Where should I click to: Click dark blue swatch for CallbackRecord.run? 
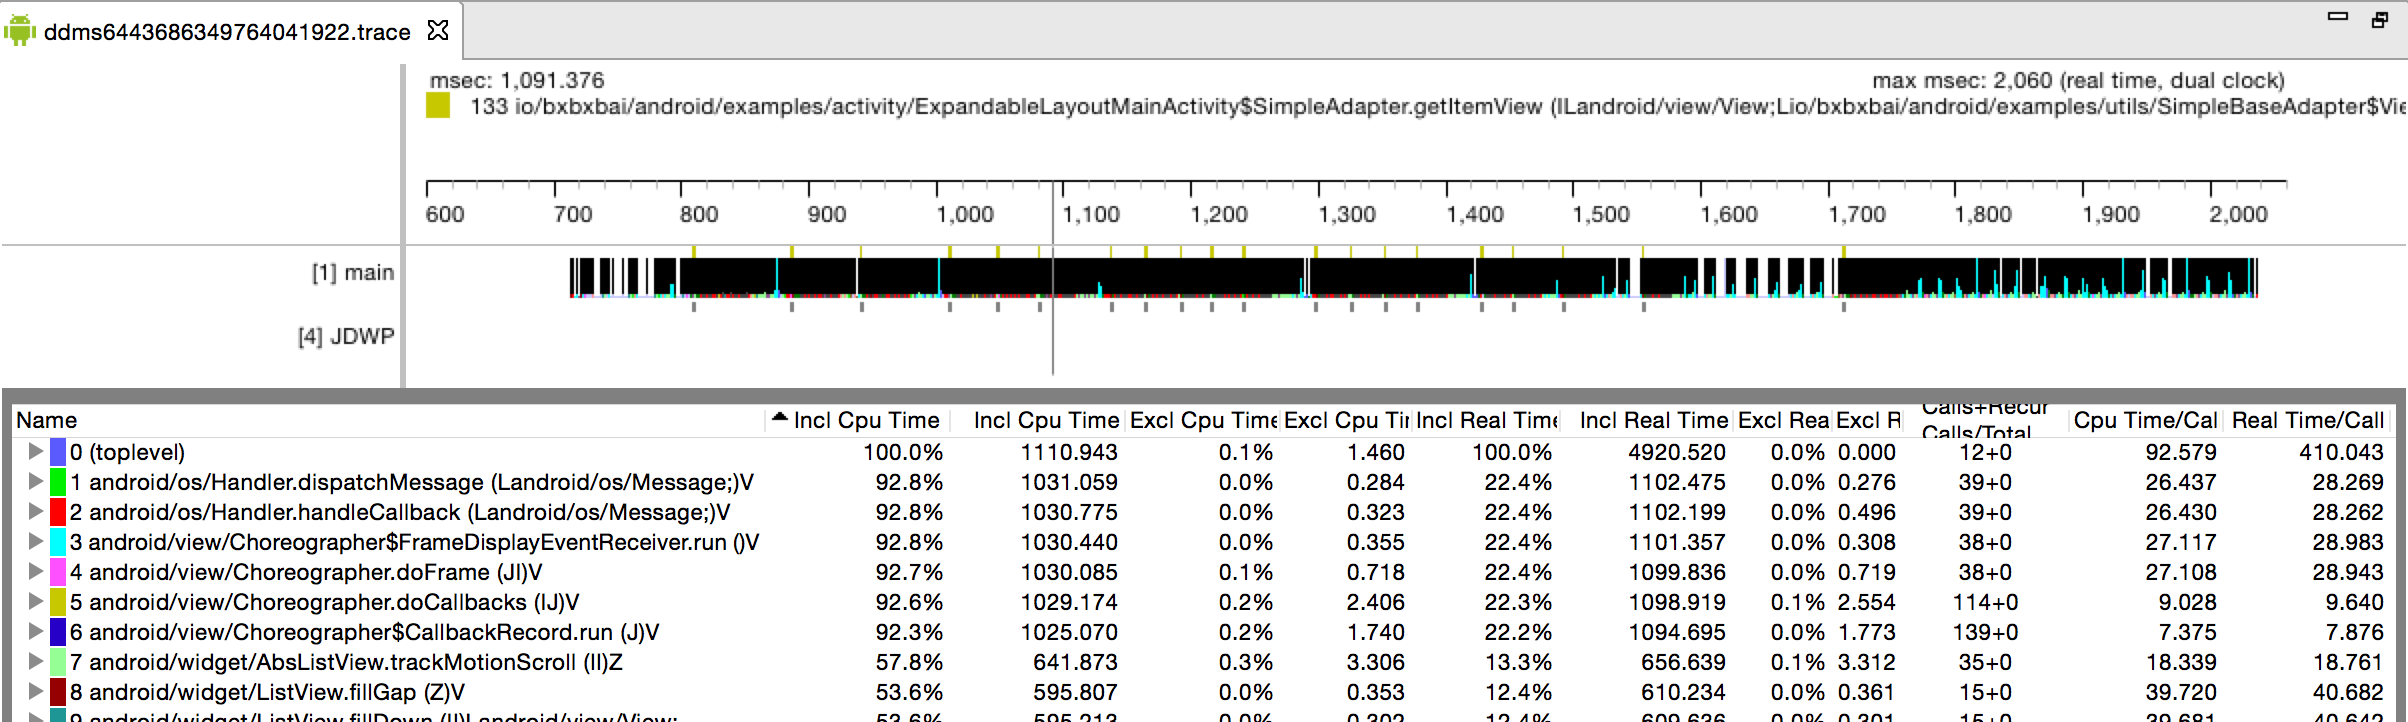tap(58, 632)
